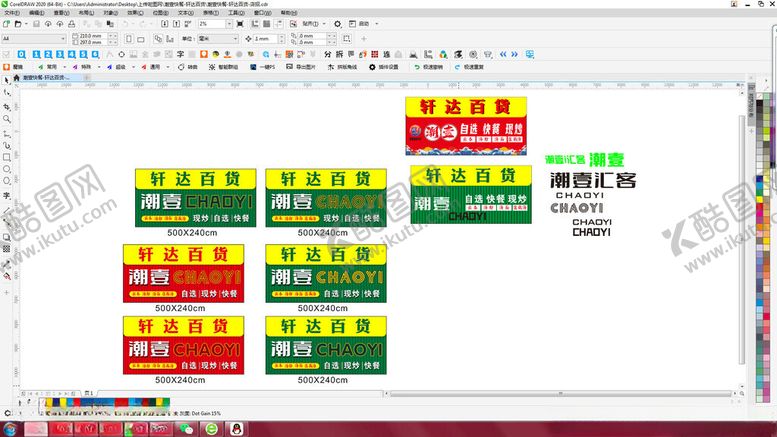Select the Zoom magnifier tool

(7, 118)
